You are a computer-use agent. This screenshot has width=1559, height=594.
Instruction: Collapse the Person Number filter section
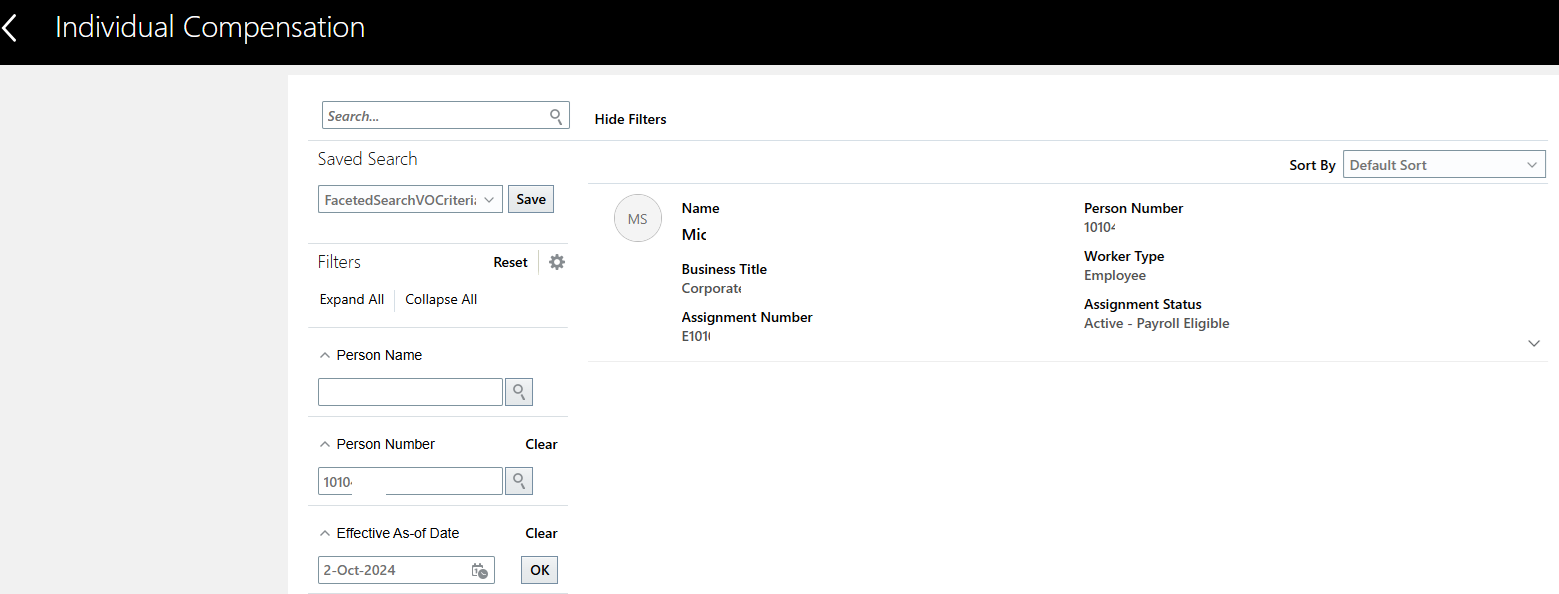(x=323, y=443)
